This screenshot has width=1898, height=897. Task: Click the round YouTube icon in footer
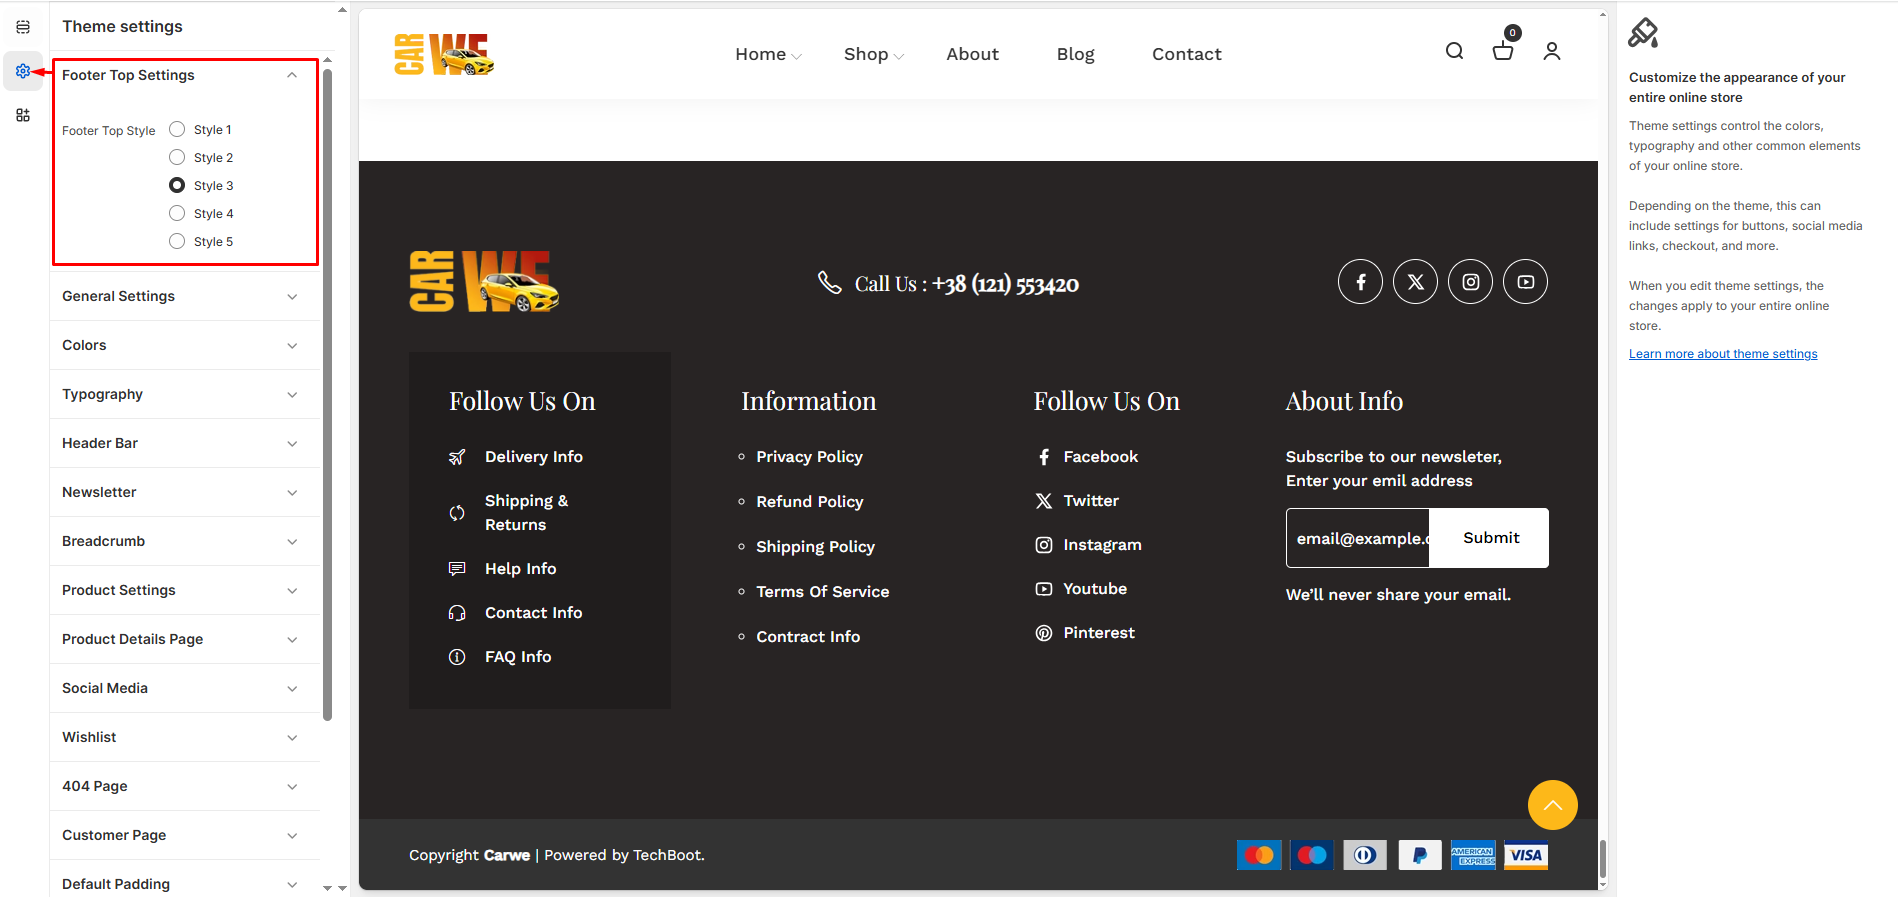[1525, 282]
